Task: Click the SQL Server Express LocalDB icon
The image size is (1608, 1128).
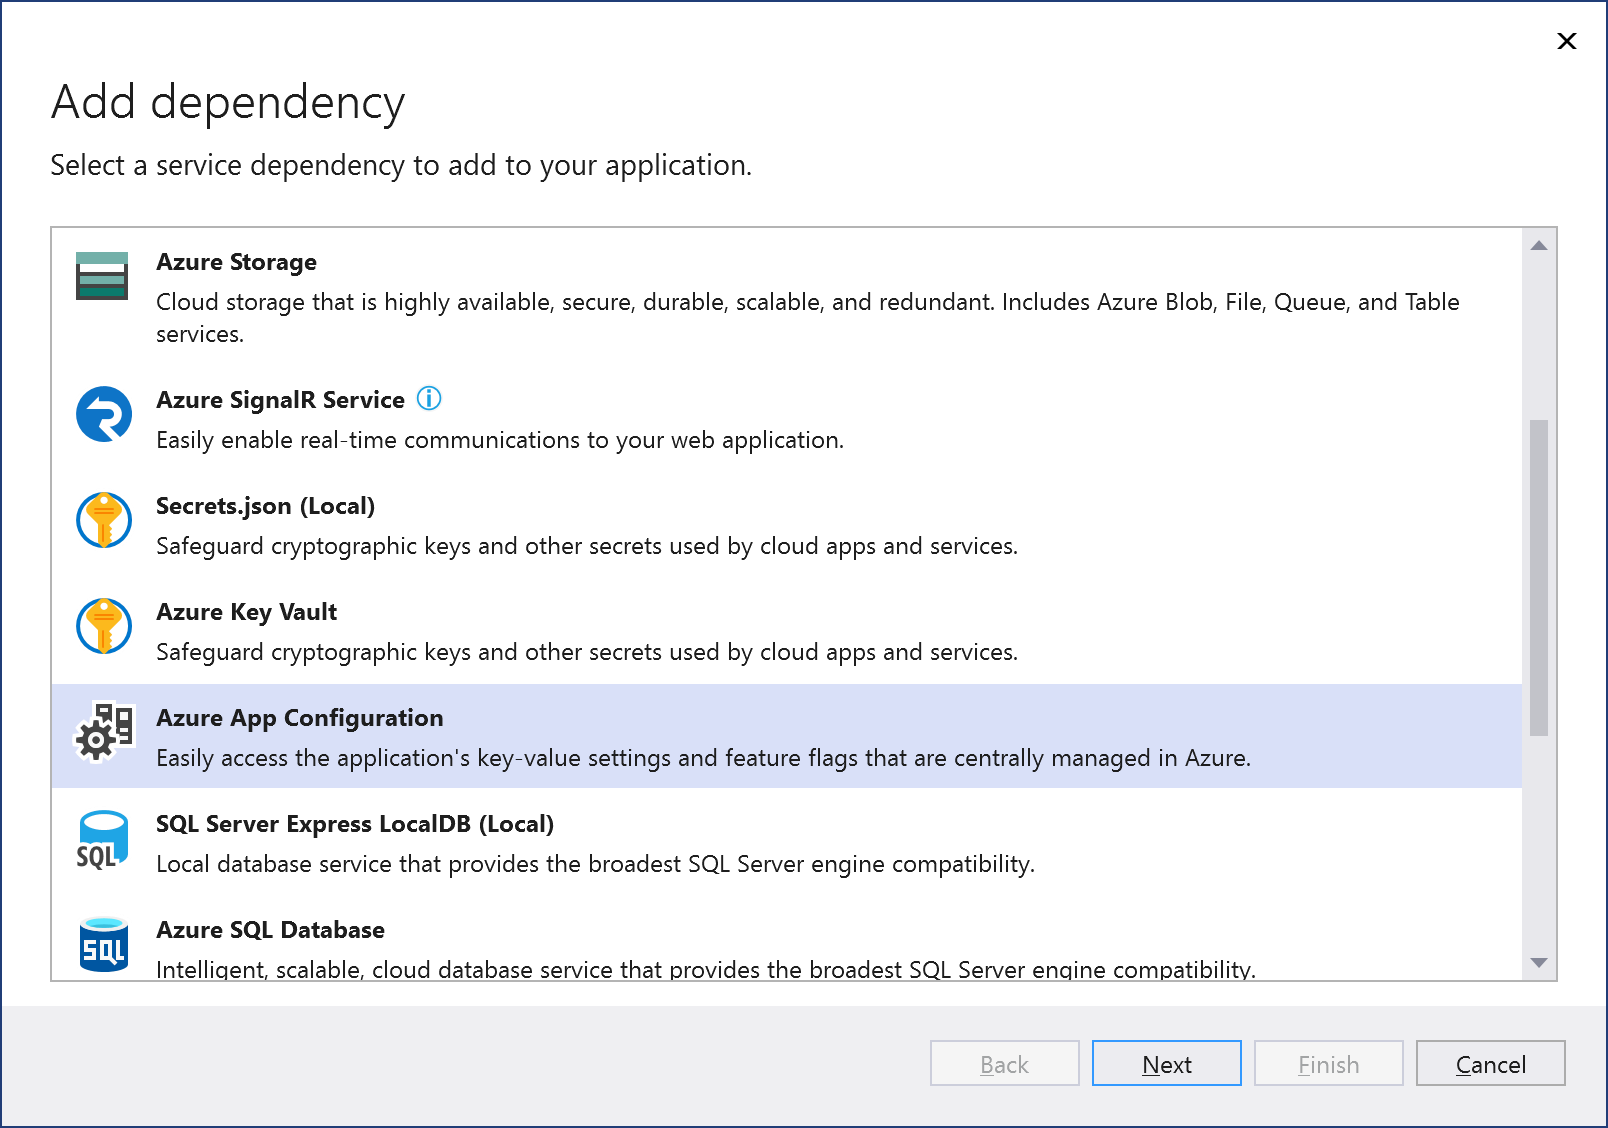Action: (102, 840)
